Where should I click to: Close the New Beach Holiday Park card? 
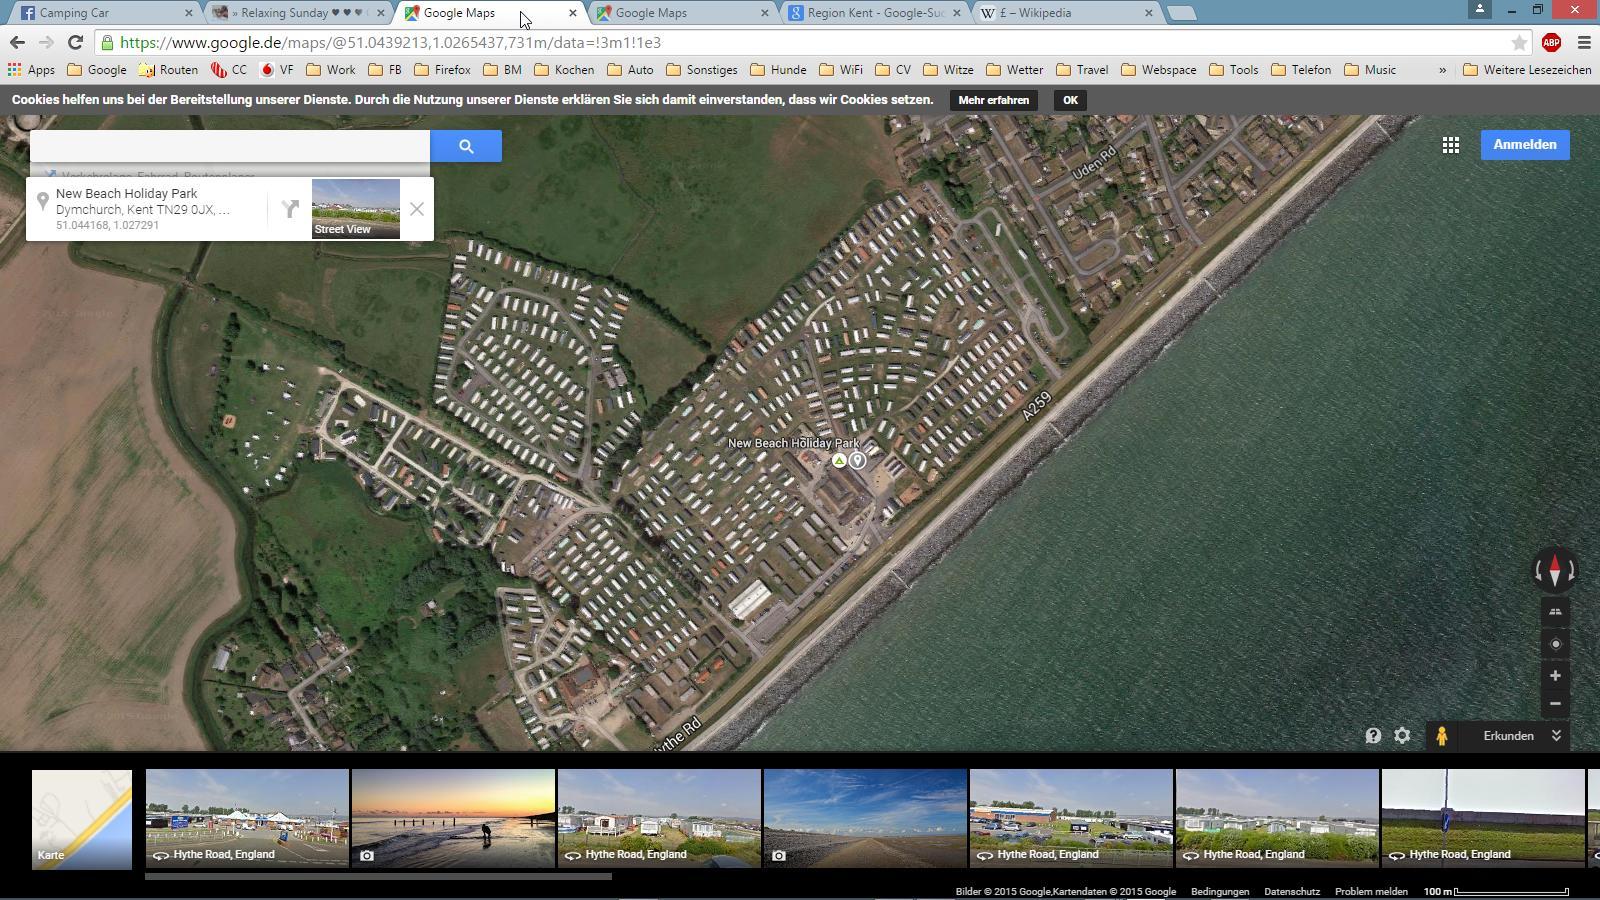pyautogui.click(x=417, y=209)
